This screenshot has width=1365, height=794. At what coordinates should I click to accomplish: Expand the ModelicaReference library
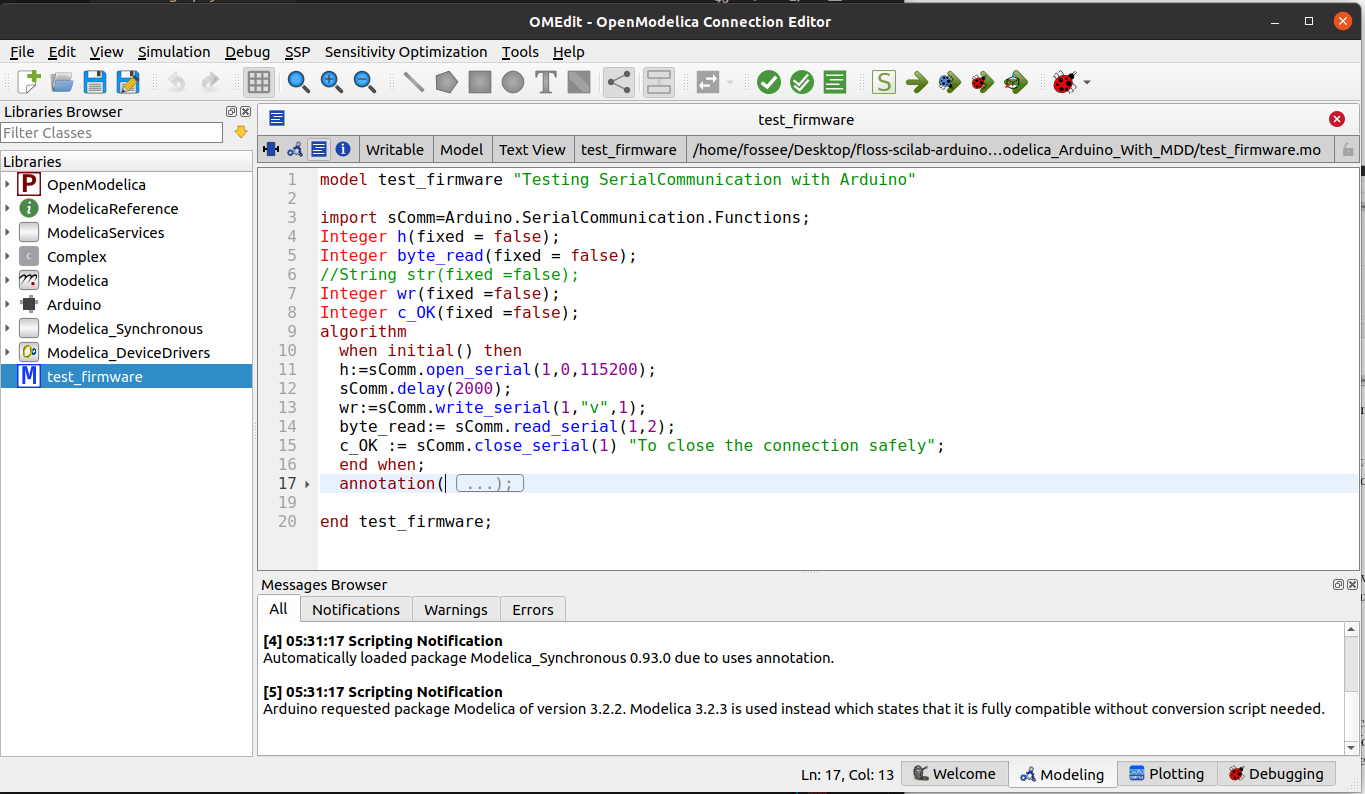click(x=7, y=208)
